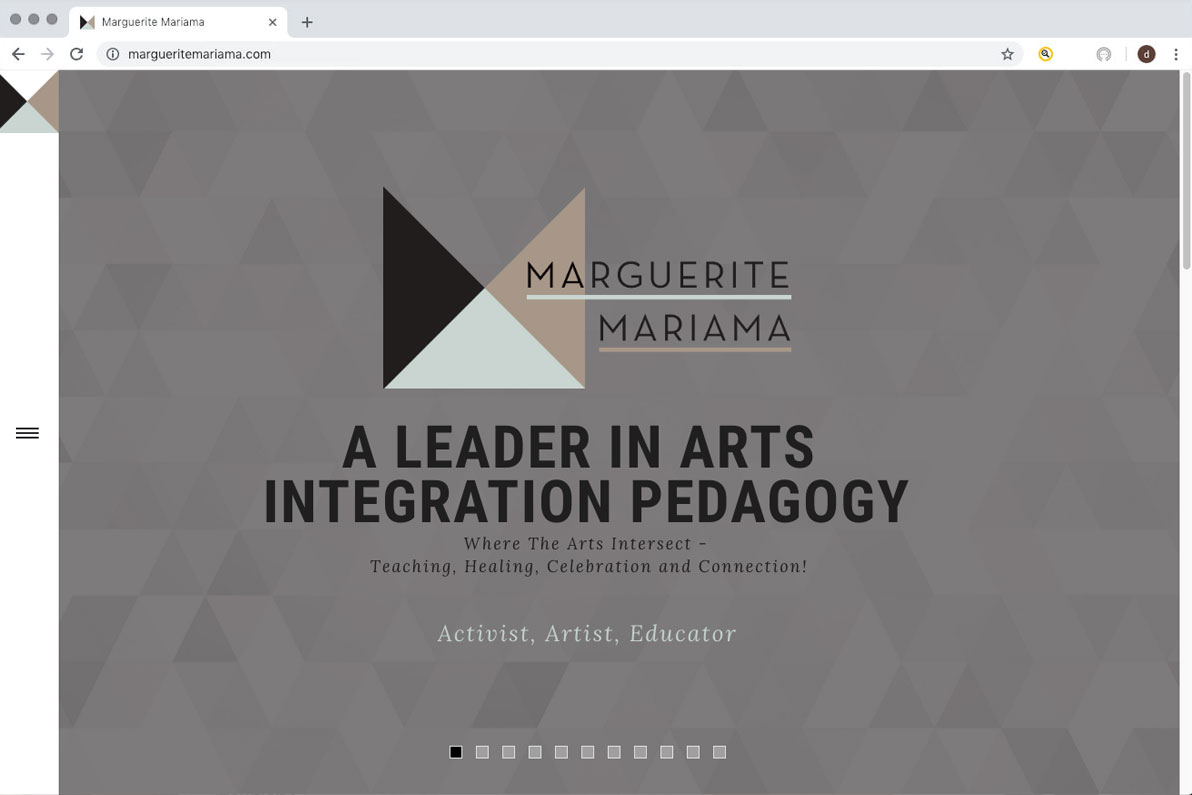Image resolution: width=1192 pixels, height=795 pixels.
Task: Select the second slide indicator dot
Action: tap(482, 751)
